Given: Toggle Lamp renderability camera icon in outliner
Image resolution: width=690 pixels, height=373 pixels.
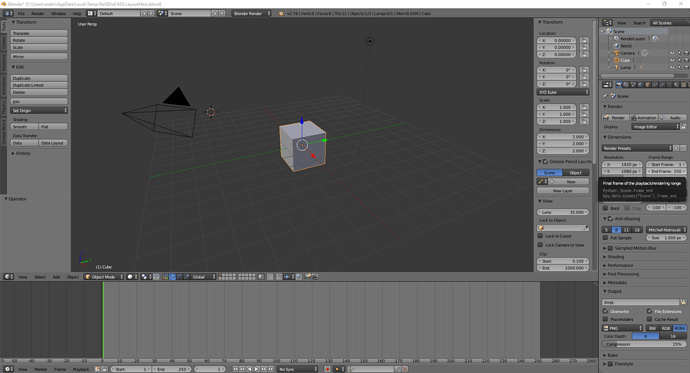Looking at the screenshot, I should (x=686, y=67).
